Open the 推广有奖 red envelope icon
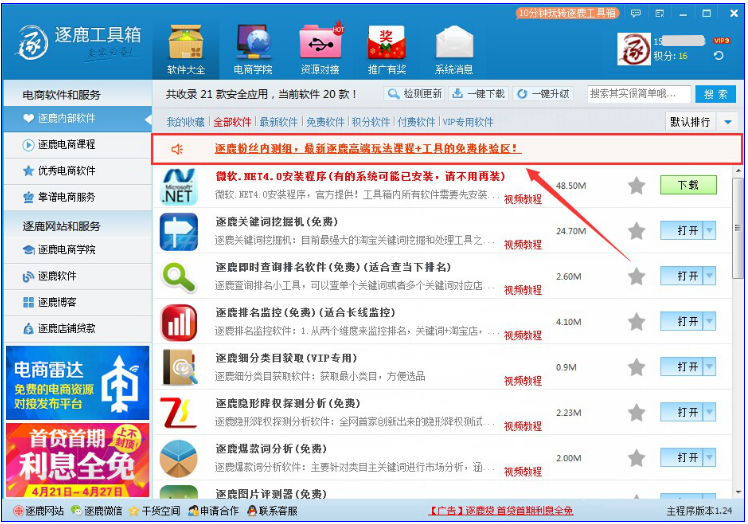The height and width of the screenshot is (524, 748). point(387,49)
